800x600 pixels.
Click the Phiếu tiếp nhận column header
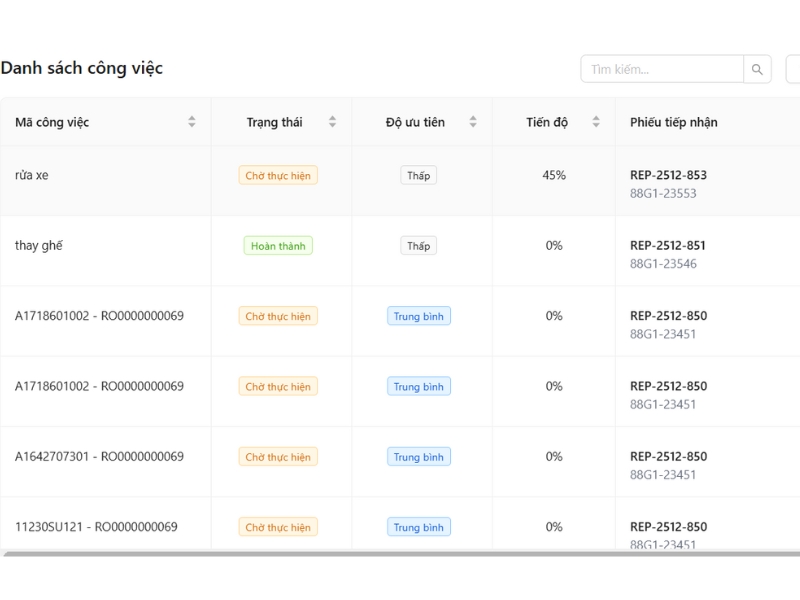pyautogui.click(x=673, y=122)
